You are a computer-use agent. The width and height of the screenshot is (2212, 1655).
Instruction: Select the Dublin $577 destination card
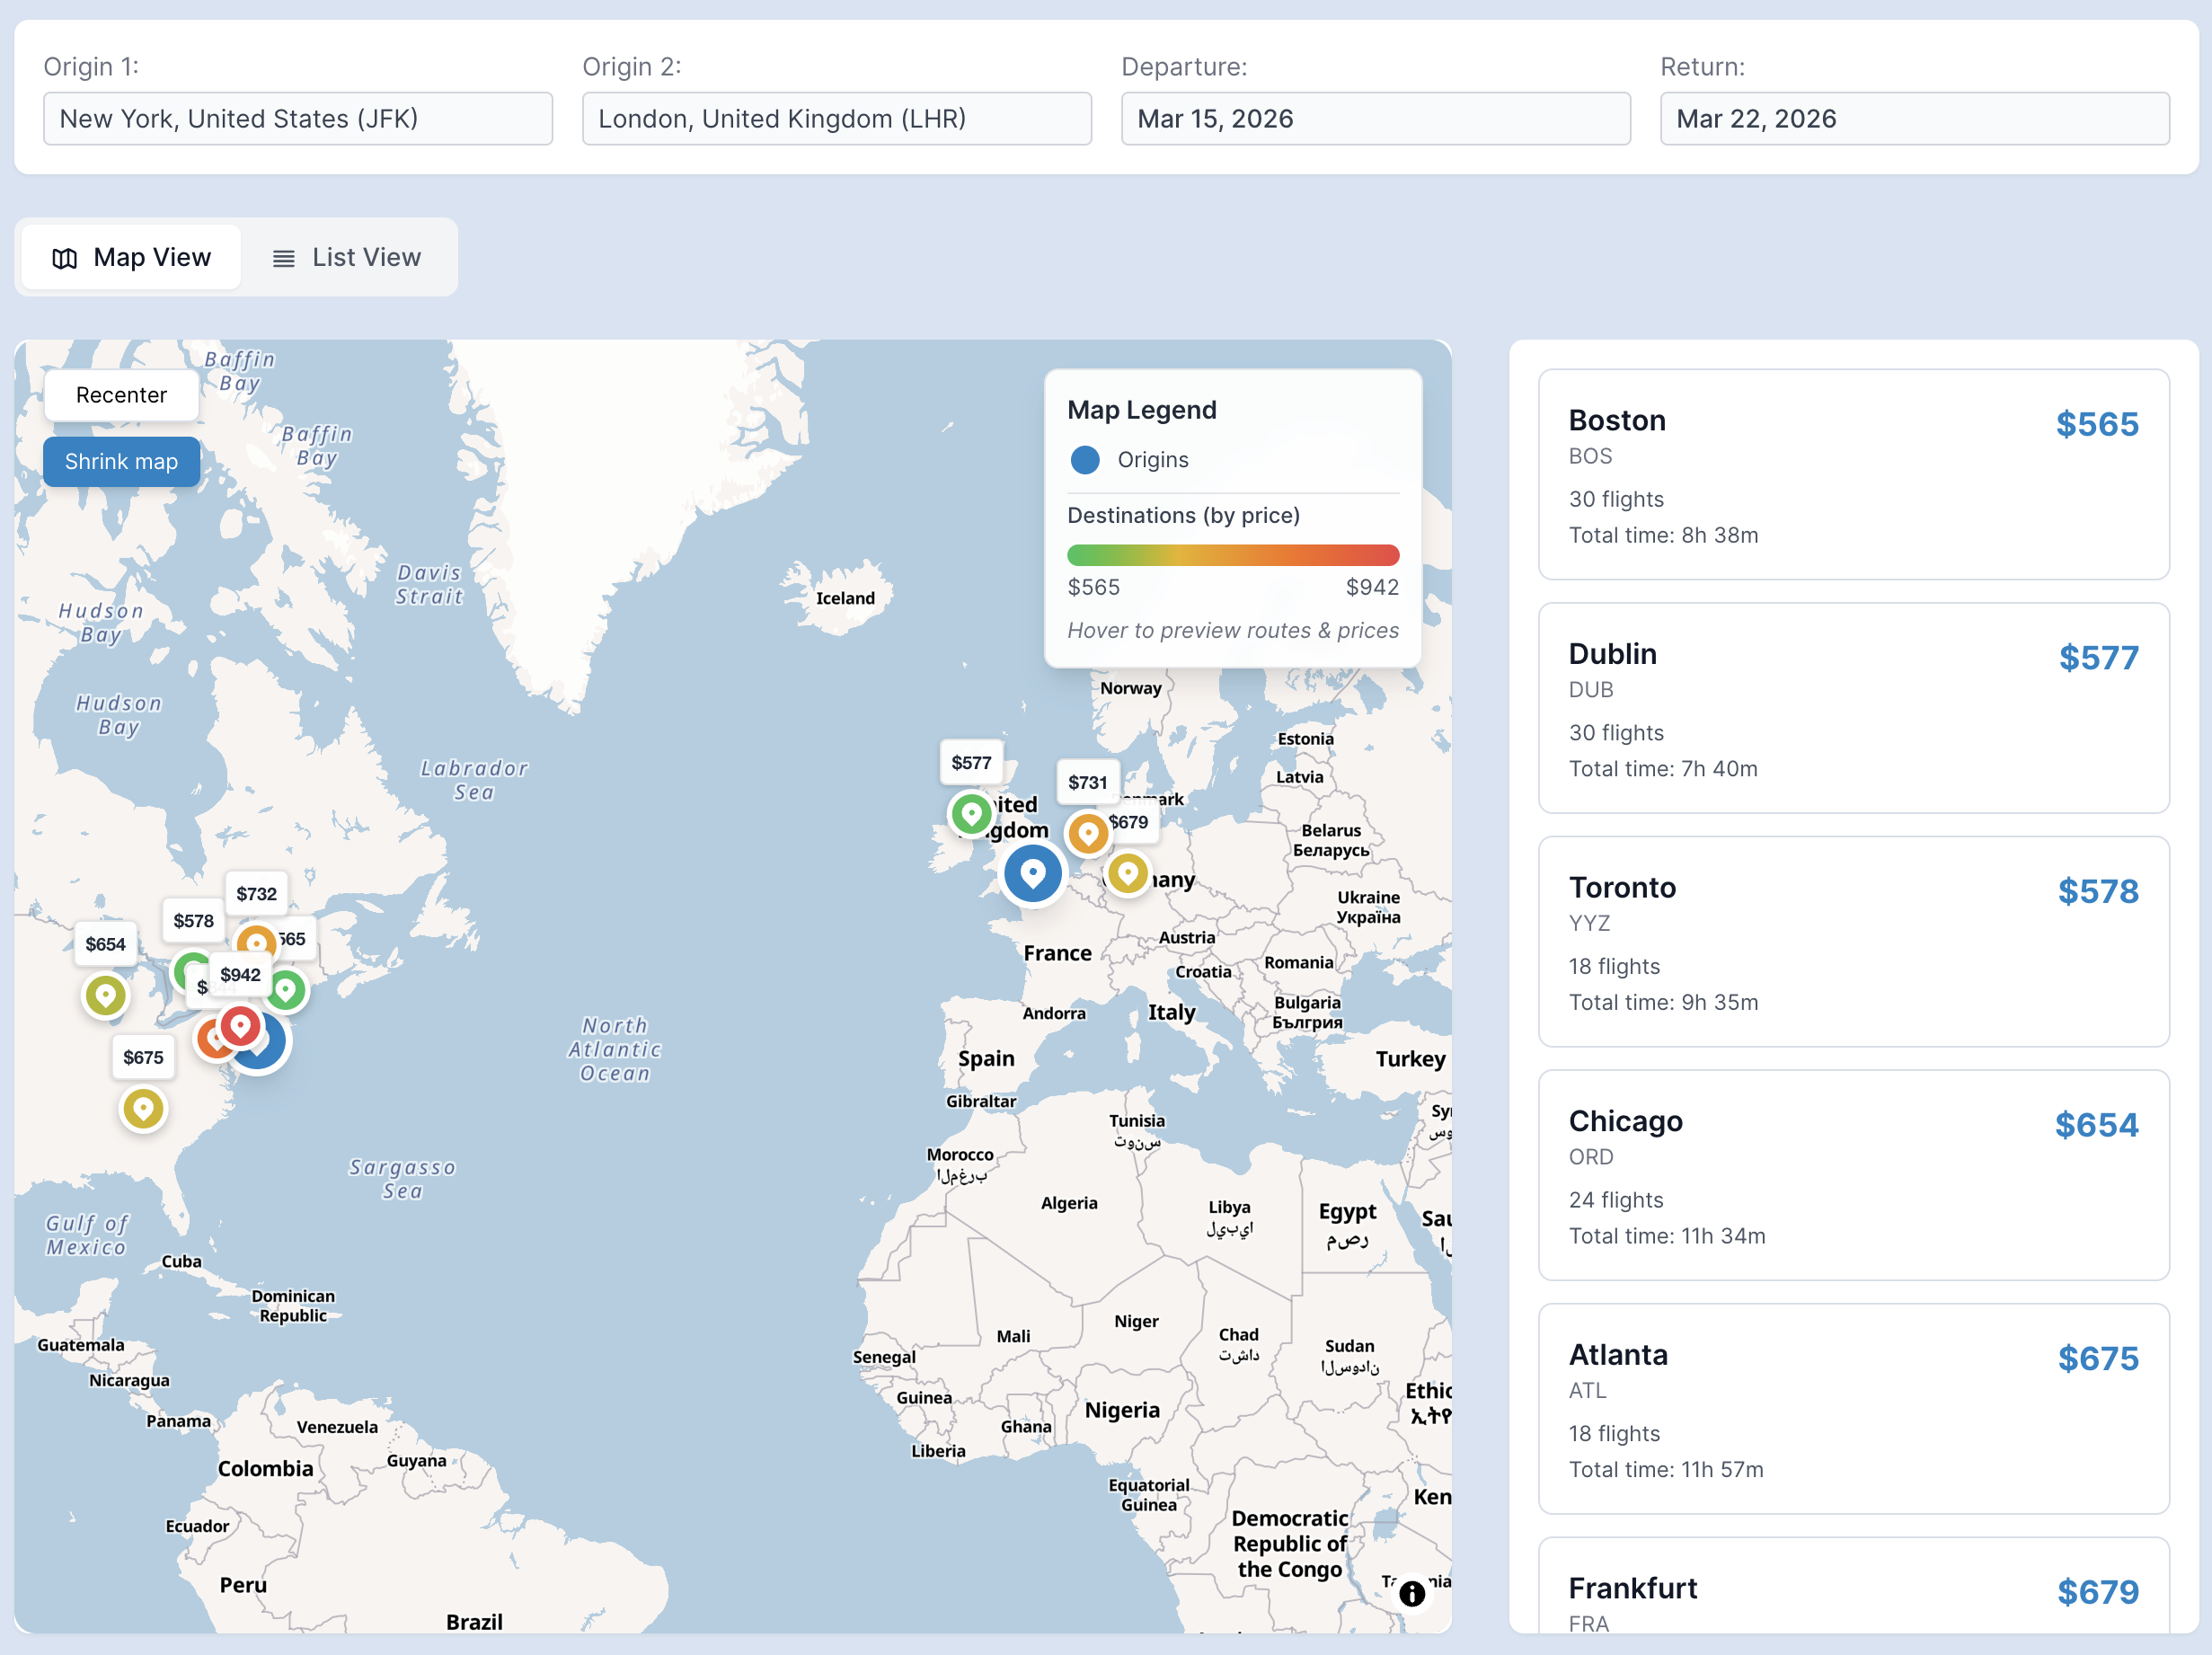point(1853,708)
